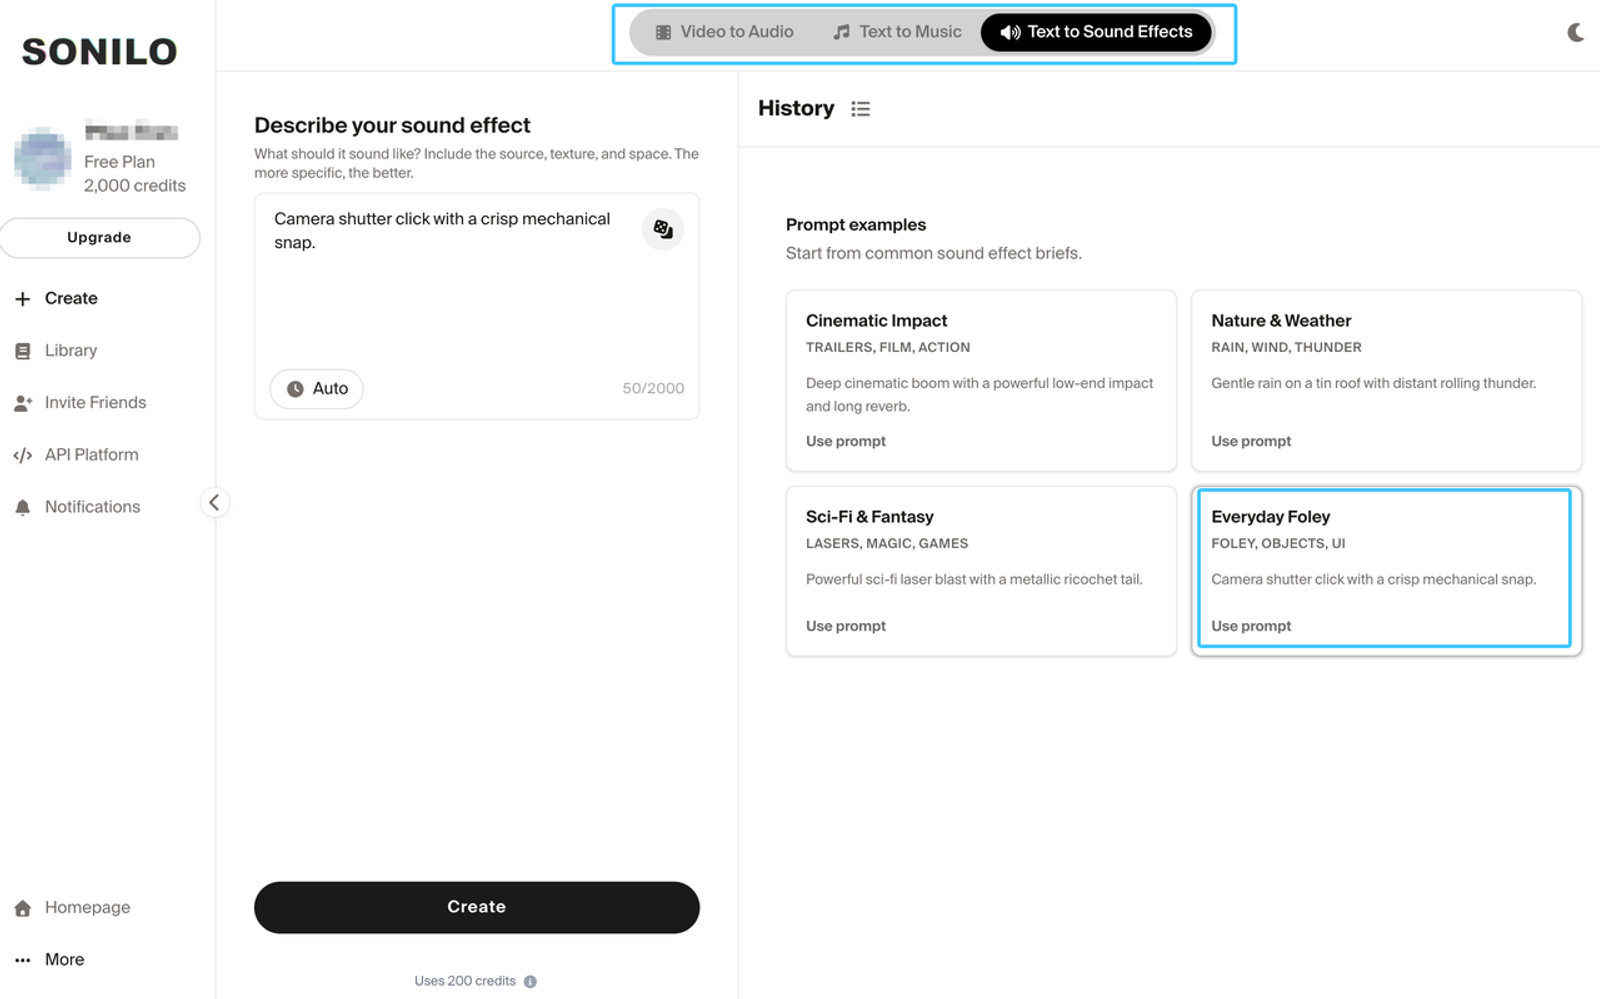Image resolution: width=1600 pixels, height=999 pixels.
Task: Click the blurred user avatar
Action: 42,158
